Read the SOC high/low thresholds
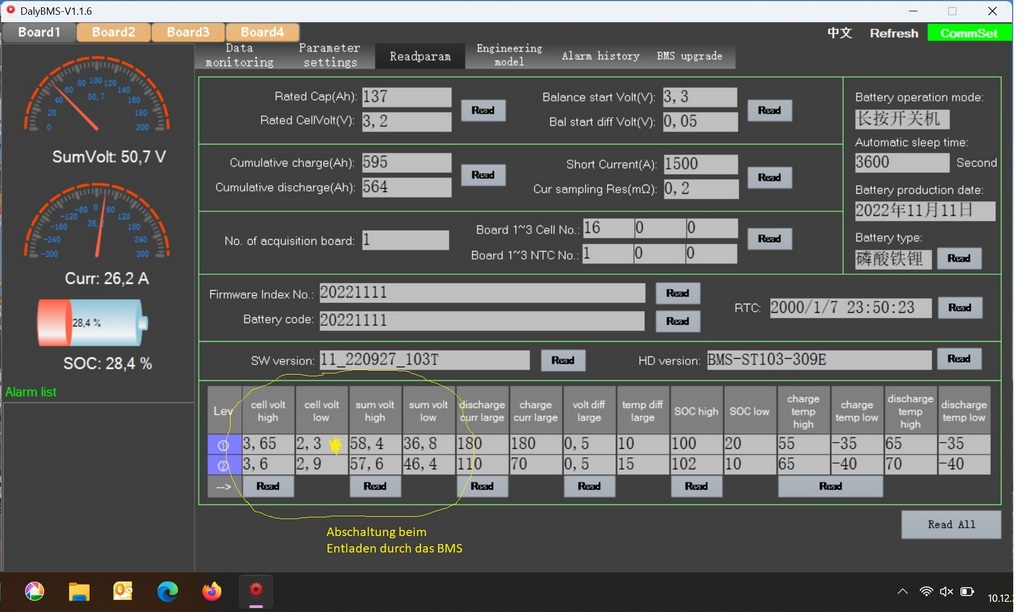The image size is (1024, 612). pyautogui.click(x=696, y=487)
